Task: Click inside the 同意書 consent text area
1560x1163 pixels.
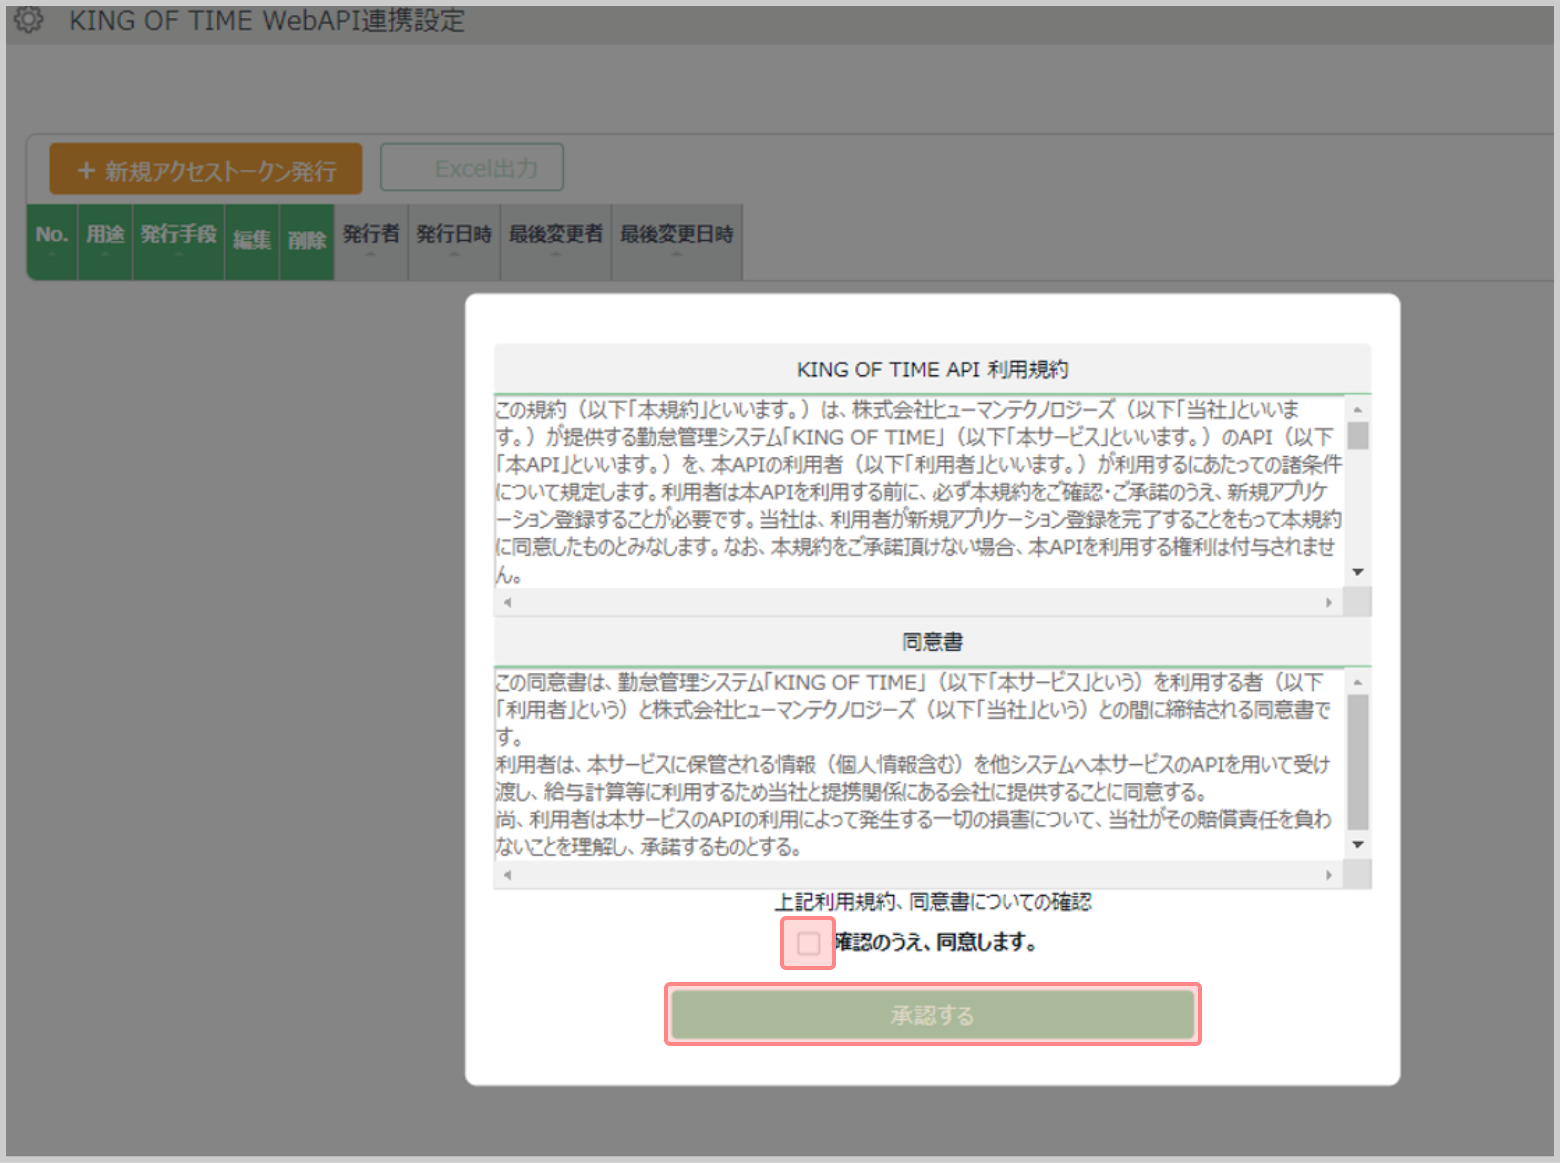Action: (919, 764)
